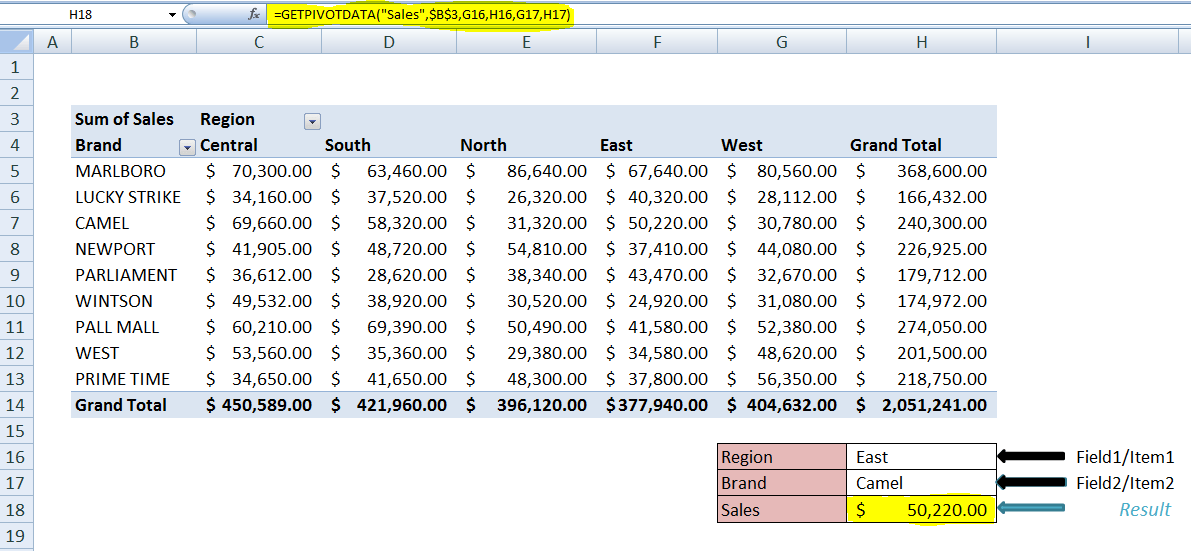
Task: Click the cell with 2,051,241.00
Action: click(x=921, y=405)
